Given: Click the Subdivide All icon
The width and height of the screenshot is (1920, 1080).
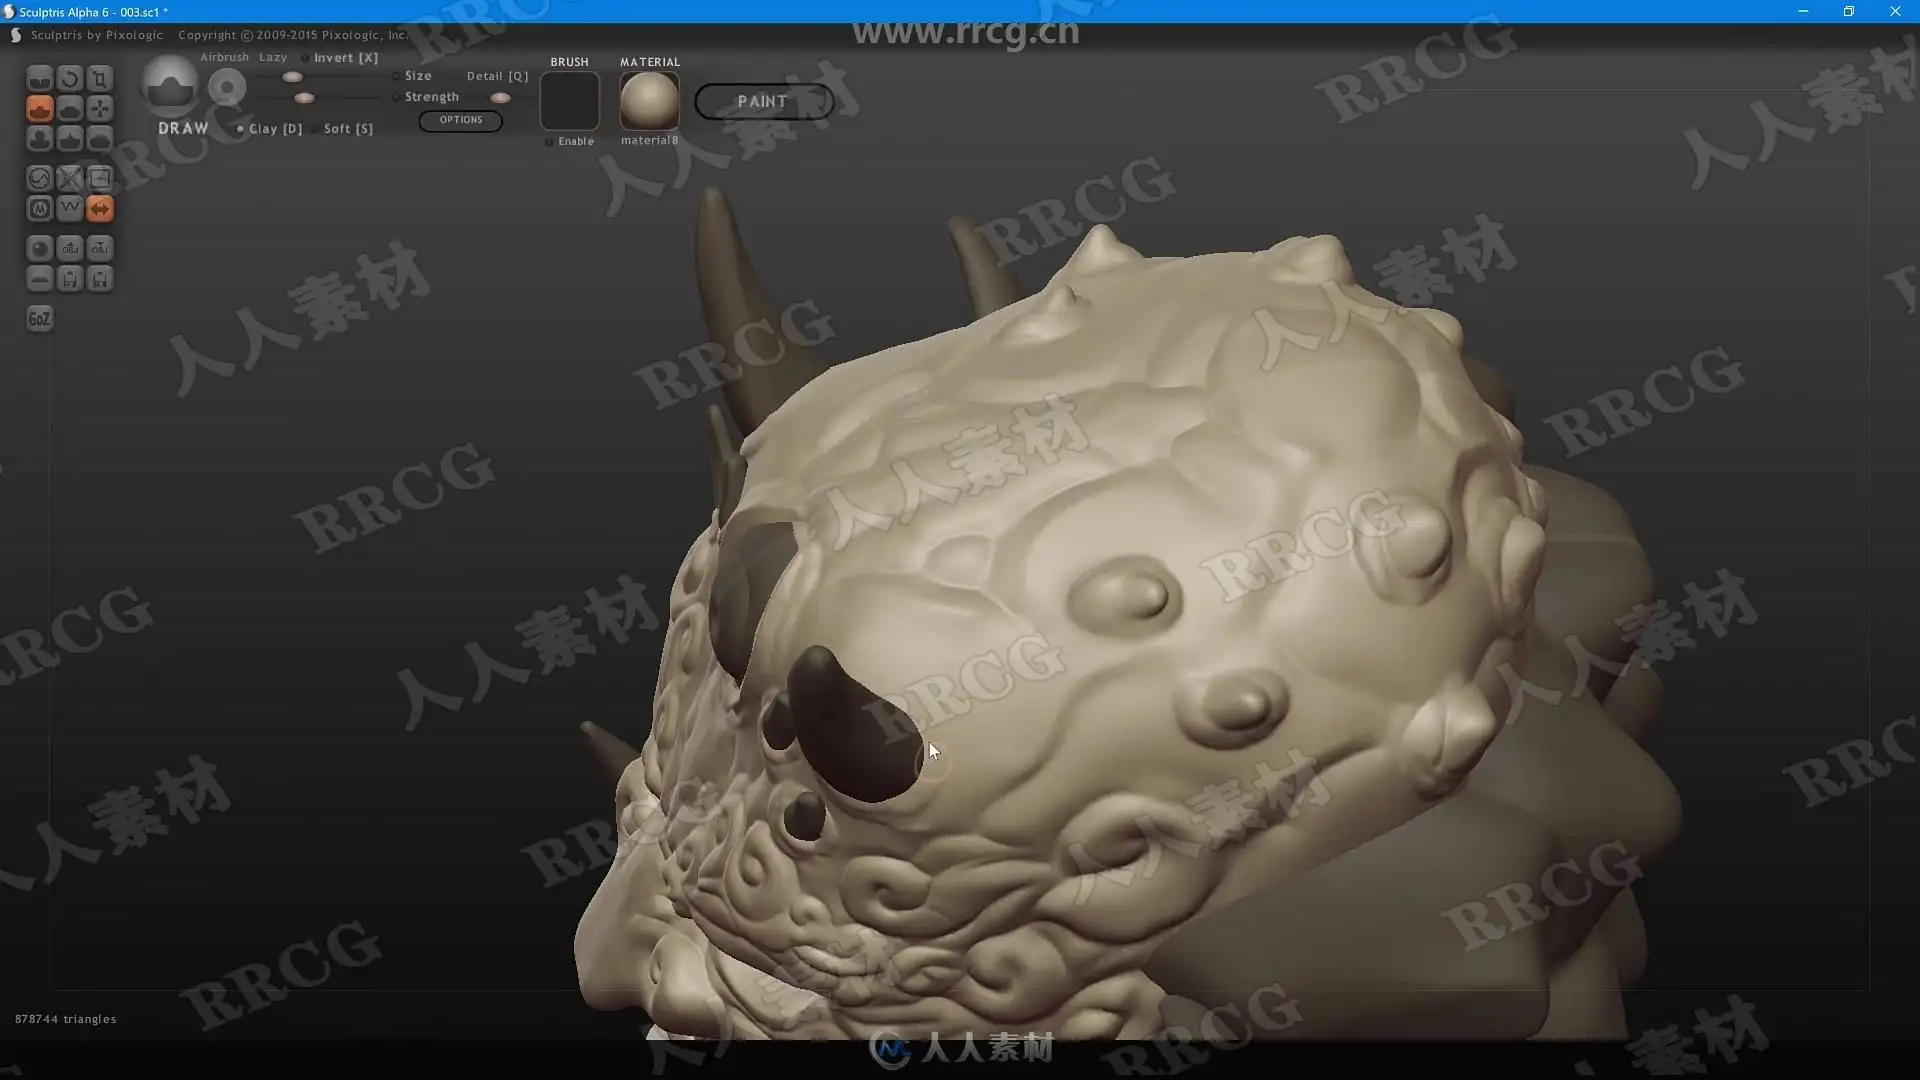Looking at the screenshot, I should point(100,179).
